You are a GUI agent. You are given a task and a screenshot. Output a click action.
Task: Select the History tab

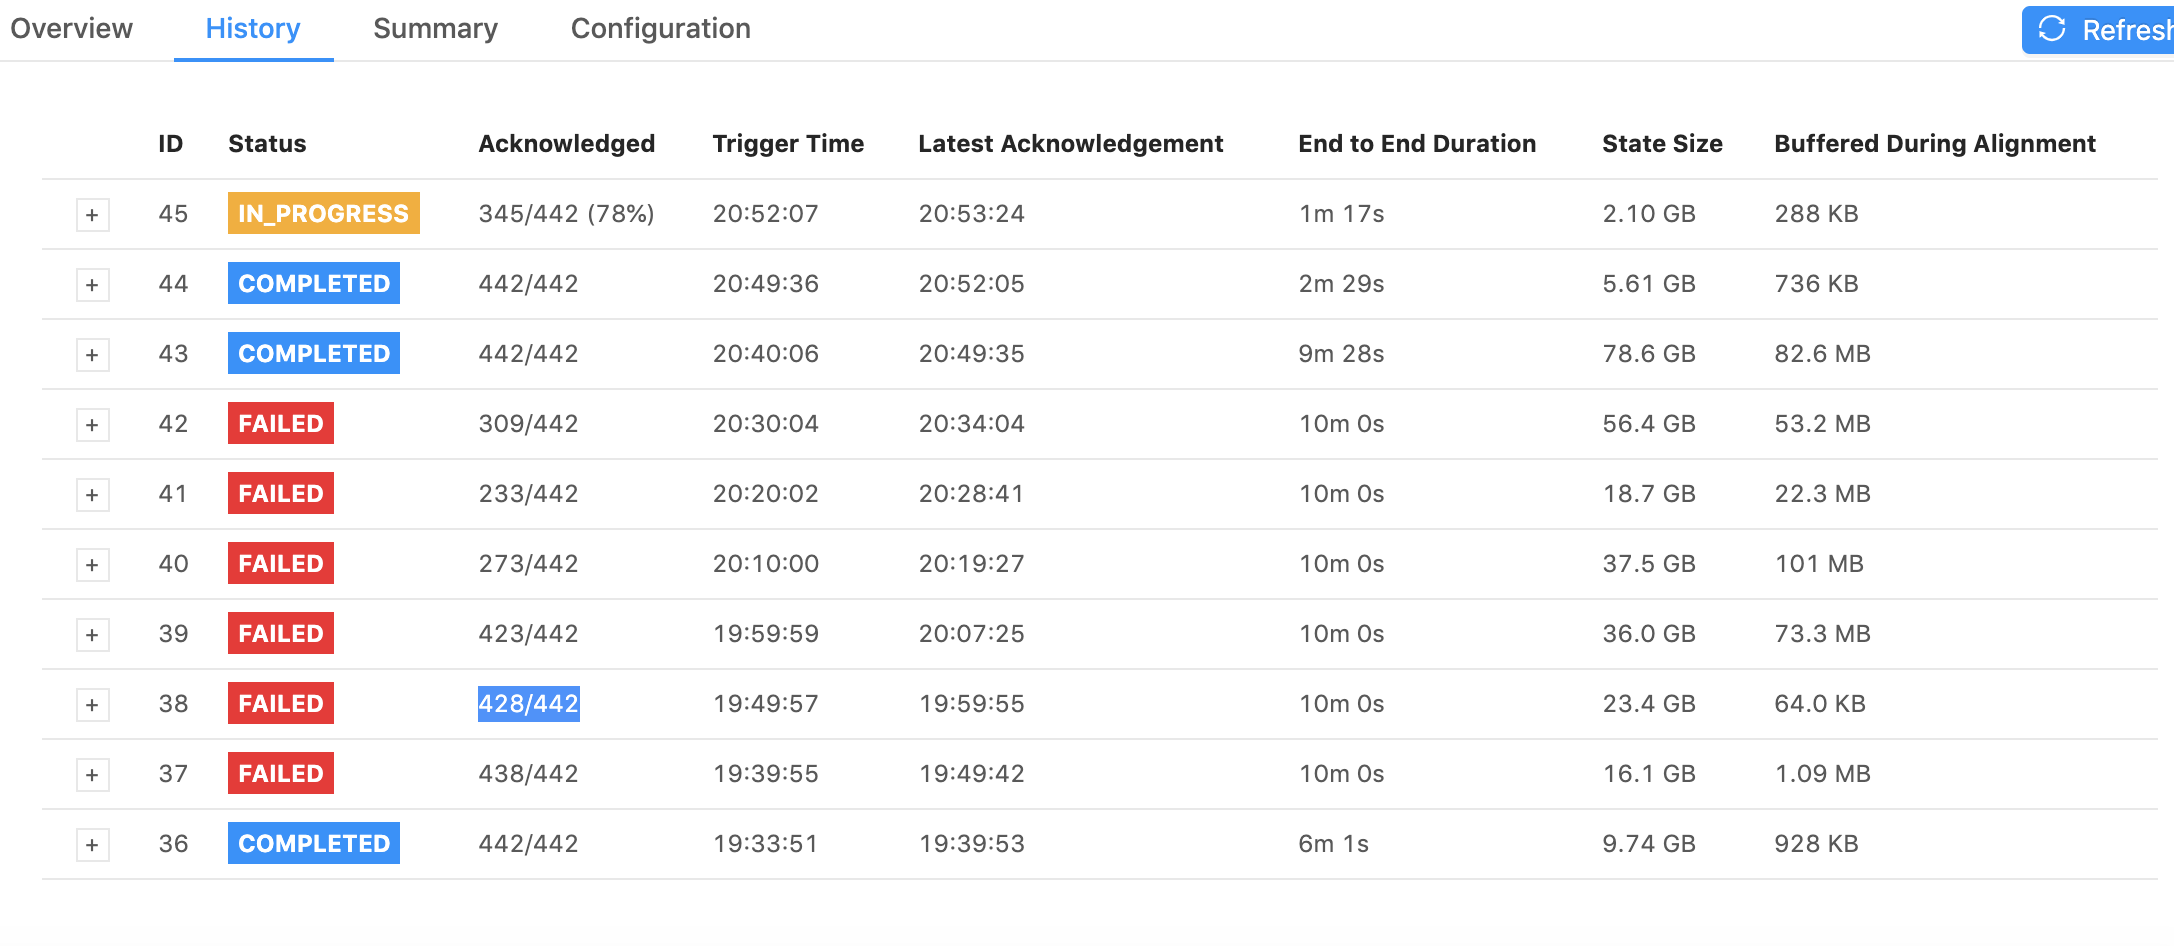tap(253, 29)
